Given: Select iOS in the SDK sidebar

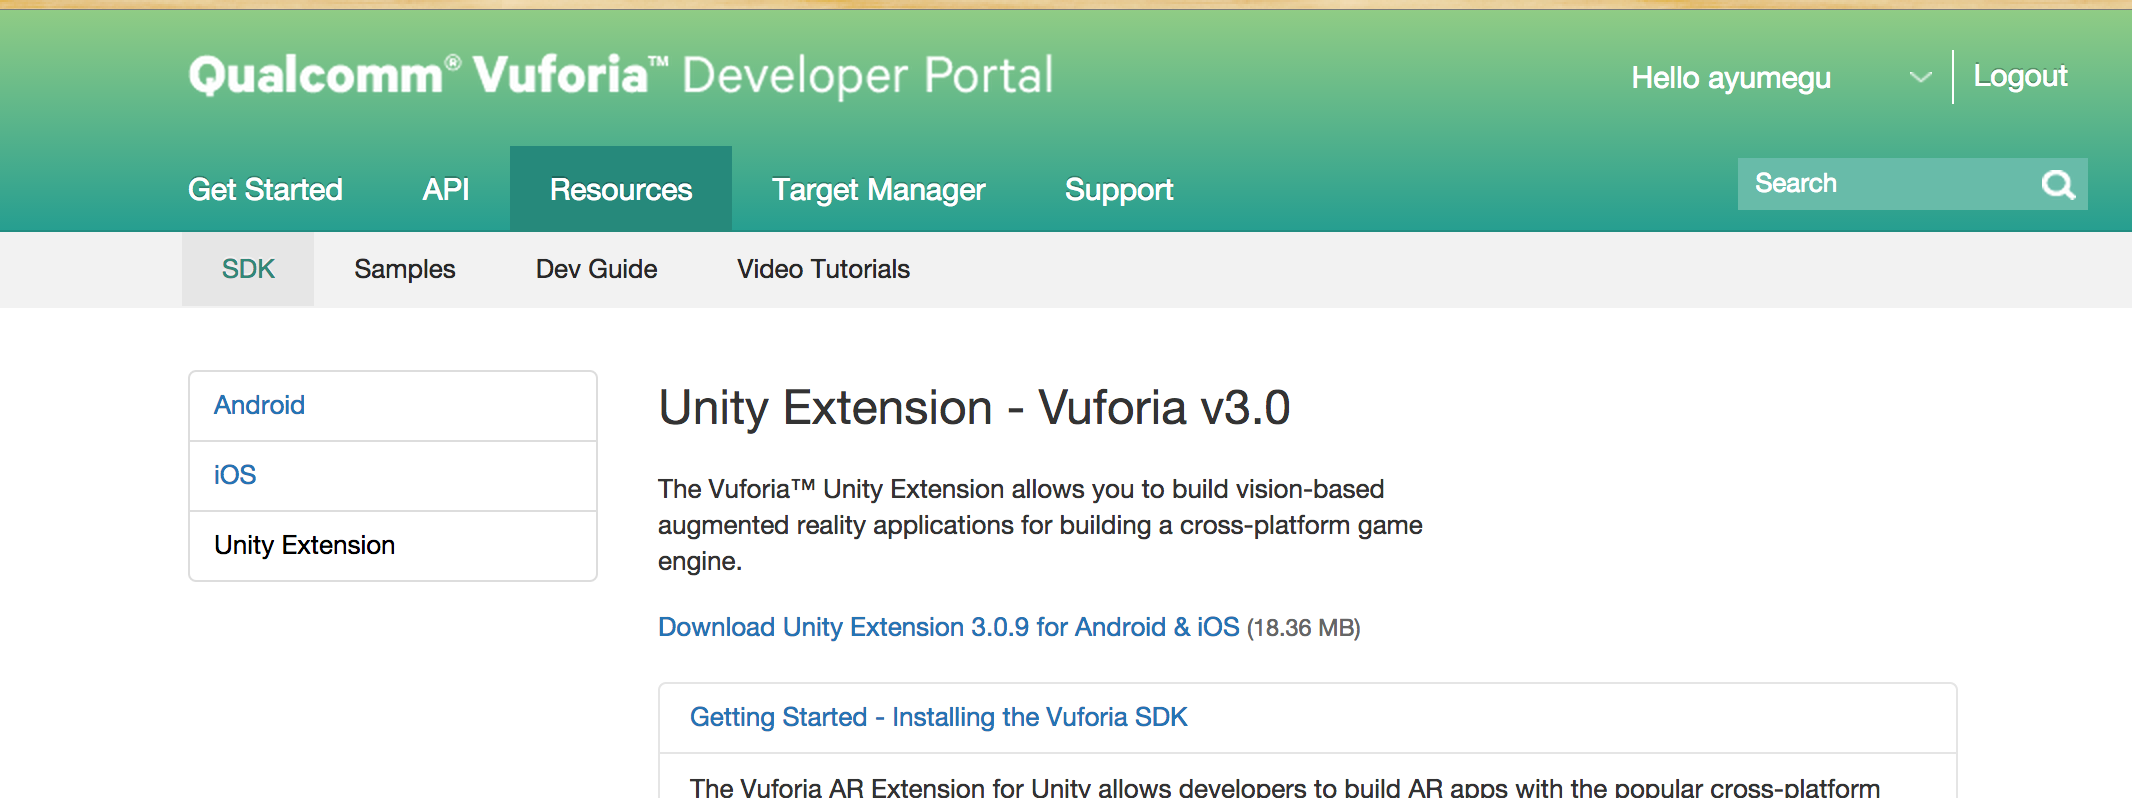Looking at the screenshot, I should pyautogui.click(x=393, y=476).
